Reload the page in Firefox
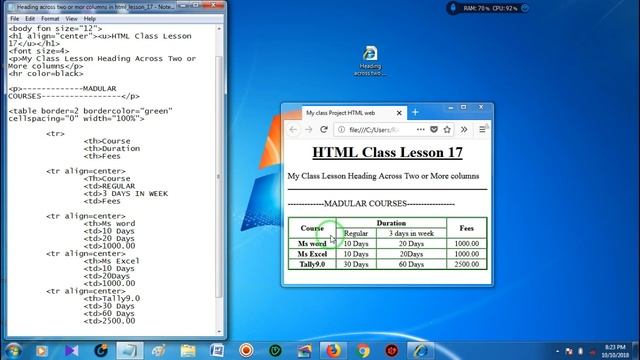 click(324, 129)
